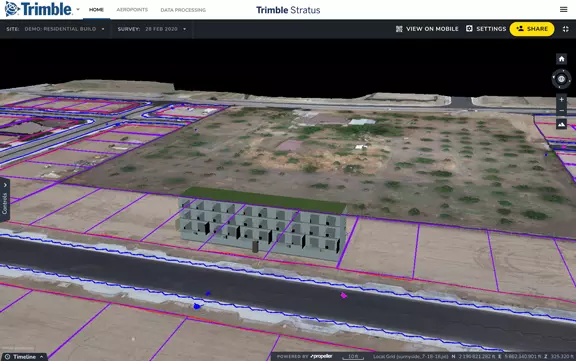The height and width of the screenshot is (361, 576).
Task: Zoom out with the minus button
Action: (x=561, y=111)
